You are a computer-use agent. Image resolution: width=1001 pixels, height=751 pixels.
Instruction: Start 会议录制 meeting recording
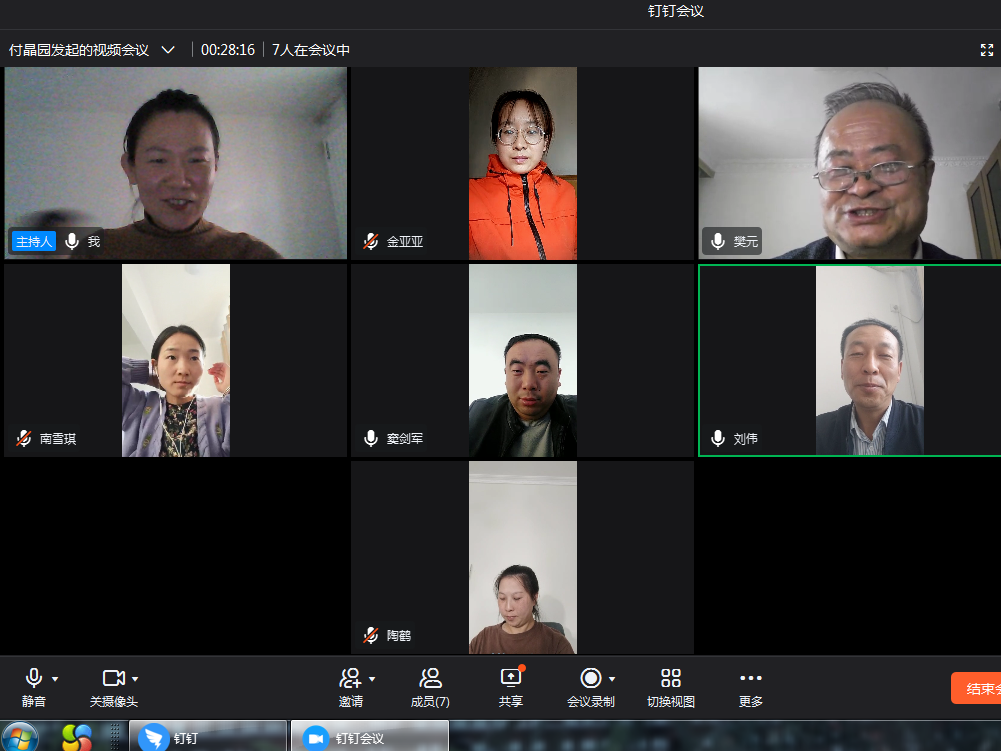point(591,678)
